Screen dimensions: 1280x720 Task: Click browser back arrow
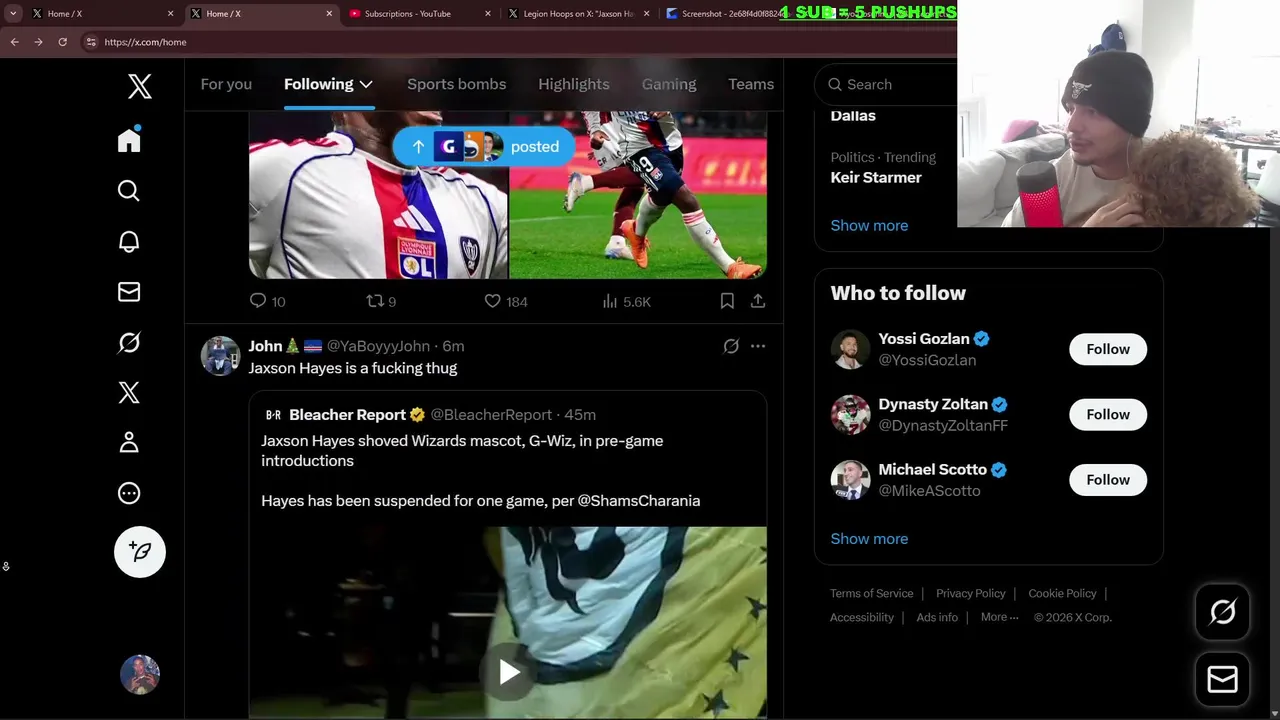[x=15, y=42]
